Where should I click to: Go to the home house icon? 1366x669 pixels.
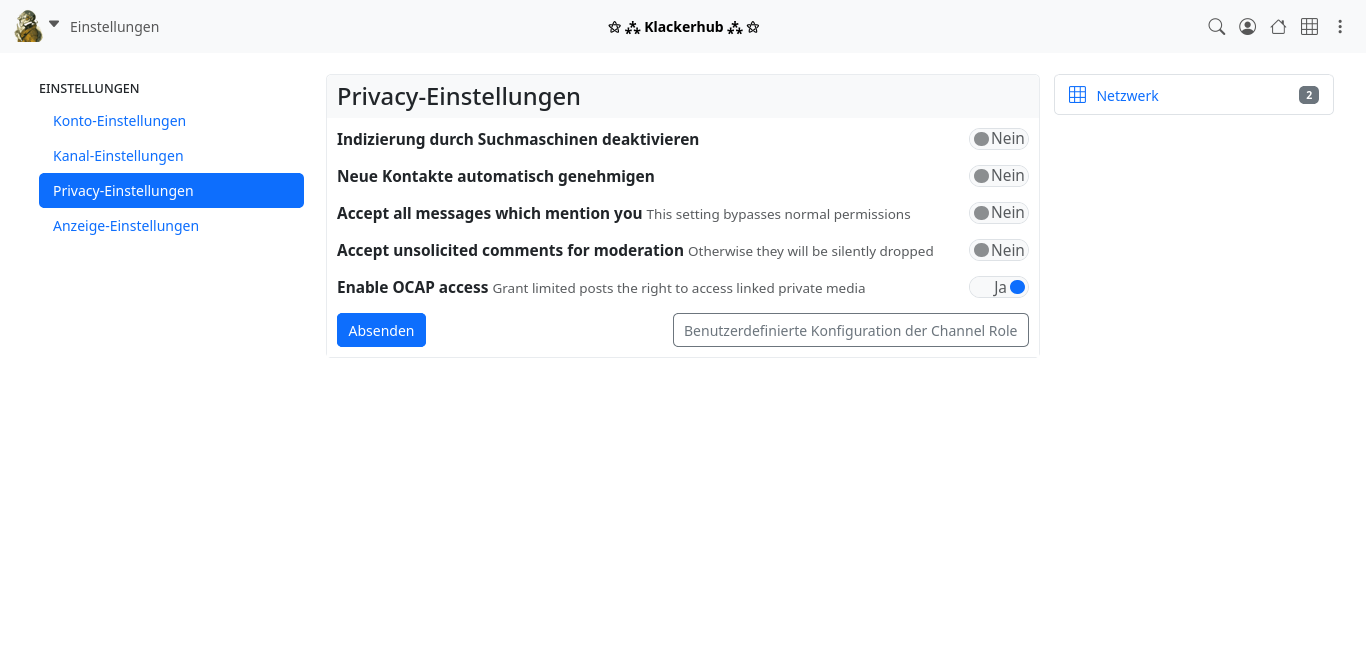(x=1278, y=27)
